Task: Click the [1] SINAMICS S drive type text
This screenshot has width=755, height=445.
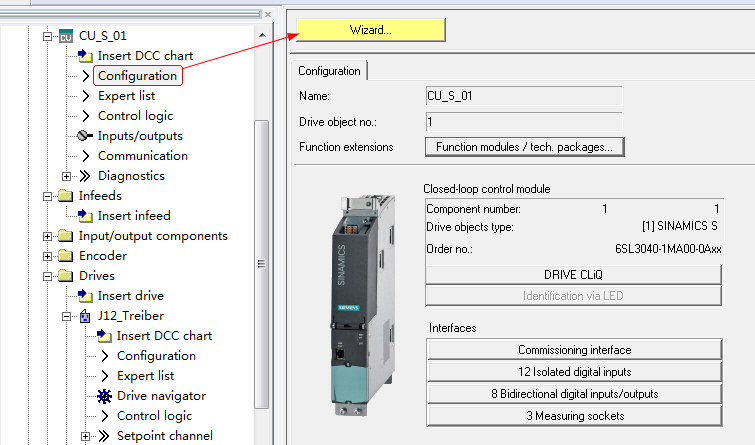Action: pos(679,226)
